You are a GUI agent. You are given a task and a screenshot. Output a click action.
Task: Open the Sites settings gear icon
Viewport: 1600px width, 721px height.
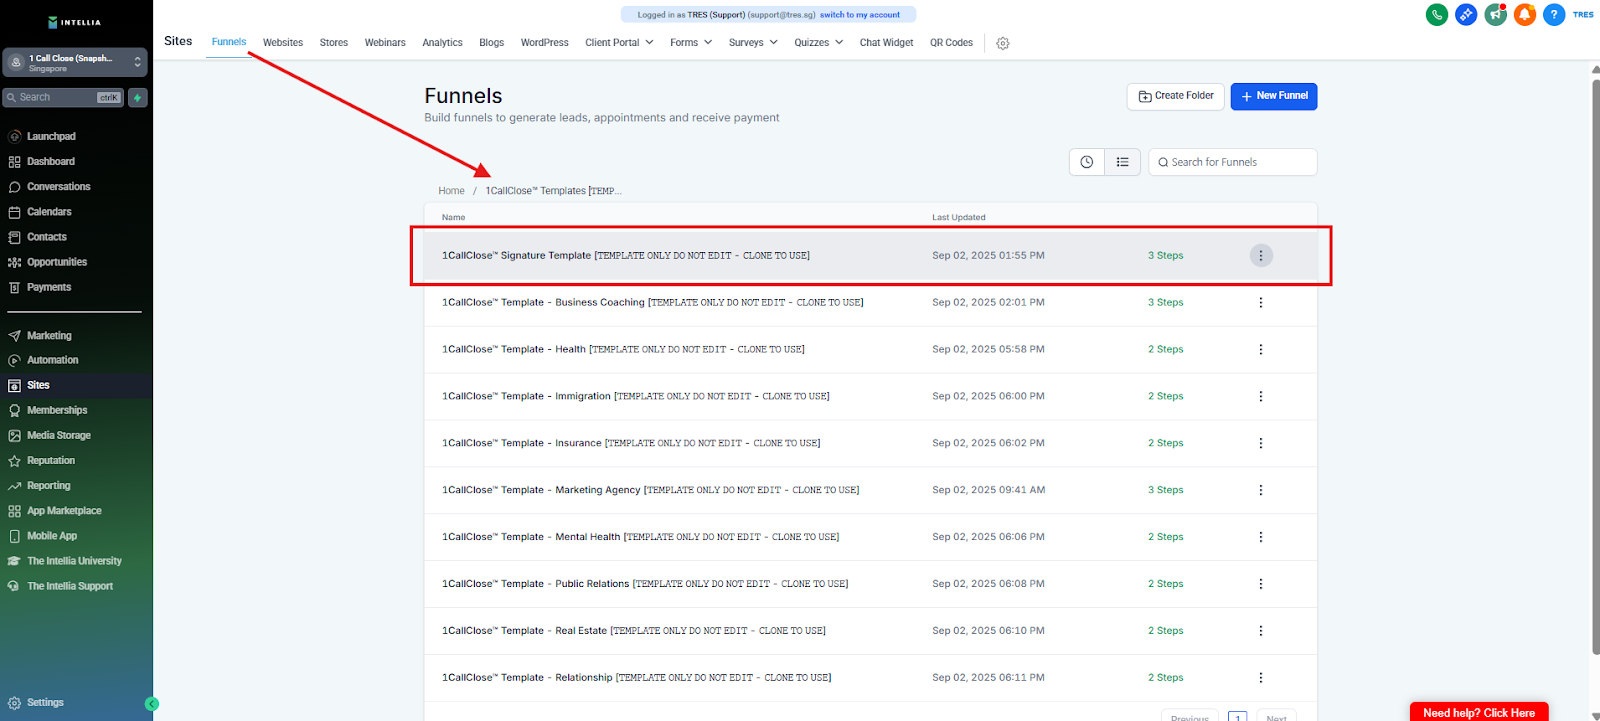(x=1003, y=43)
